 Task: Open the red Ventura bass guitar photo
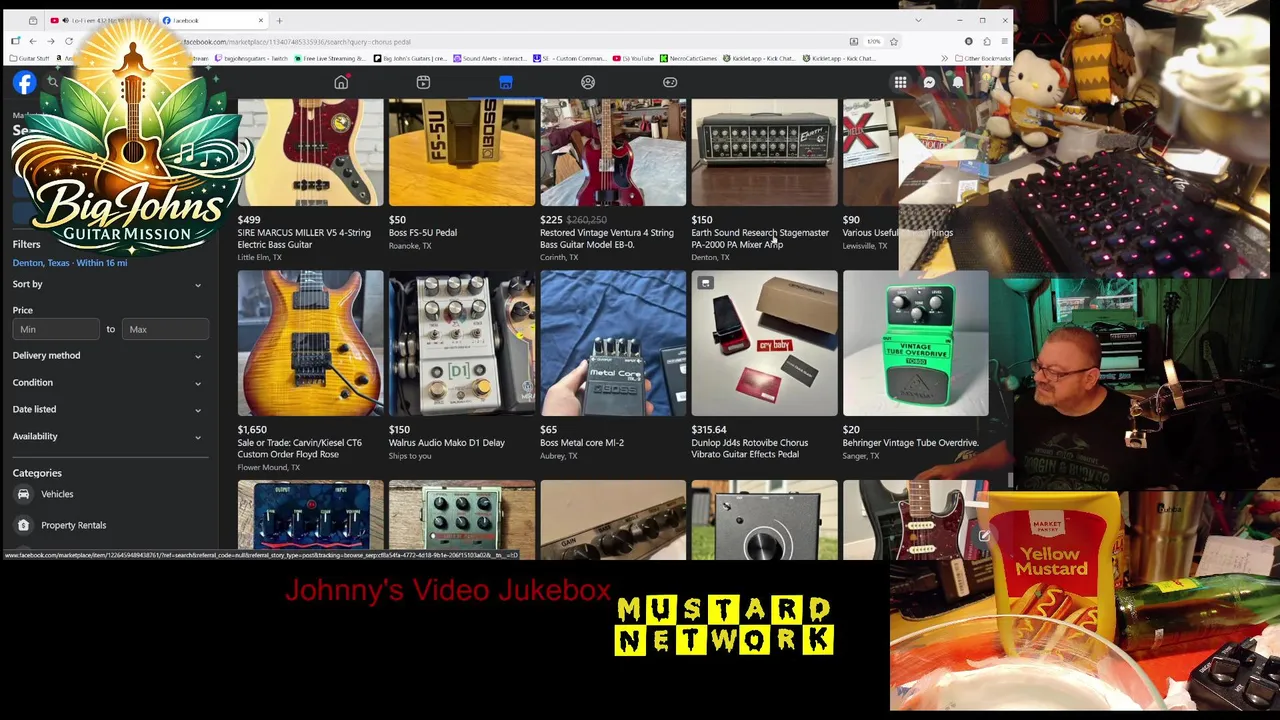(x=613, y=152)
